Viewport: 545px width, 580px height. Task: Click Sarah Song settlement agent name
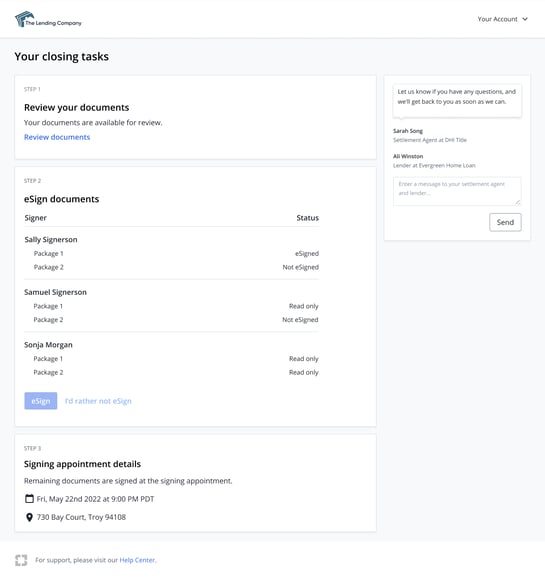point(408,131)
